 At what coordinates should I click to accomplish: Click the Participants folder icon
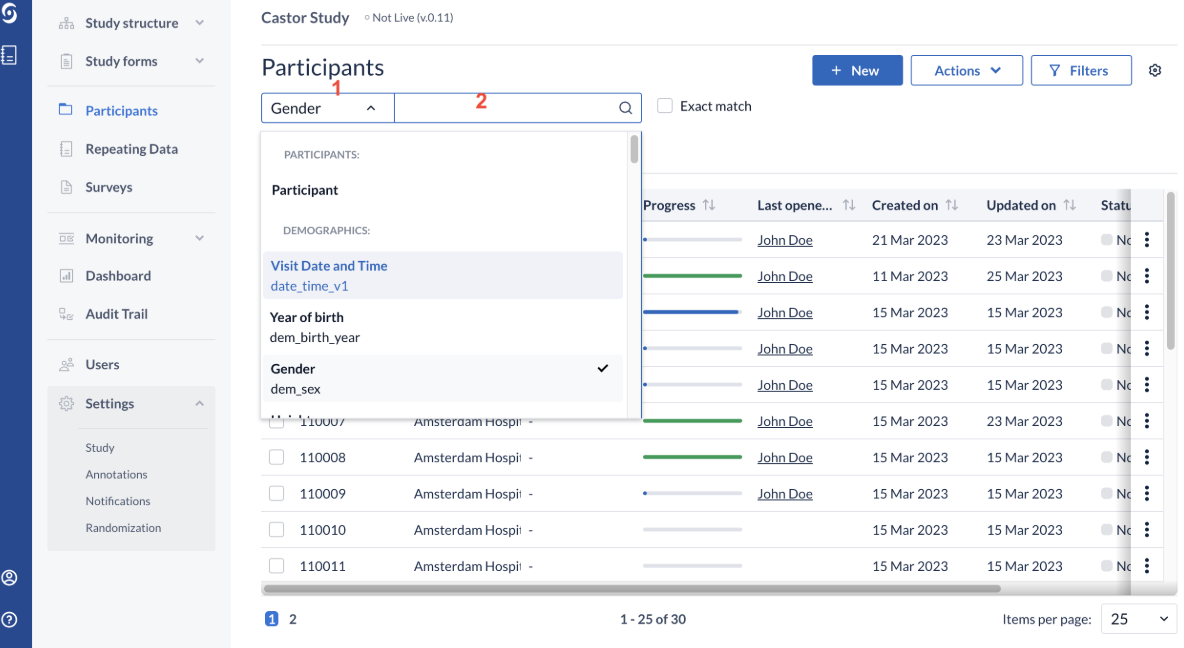coord(66,110)
